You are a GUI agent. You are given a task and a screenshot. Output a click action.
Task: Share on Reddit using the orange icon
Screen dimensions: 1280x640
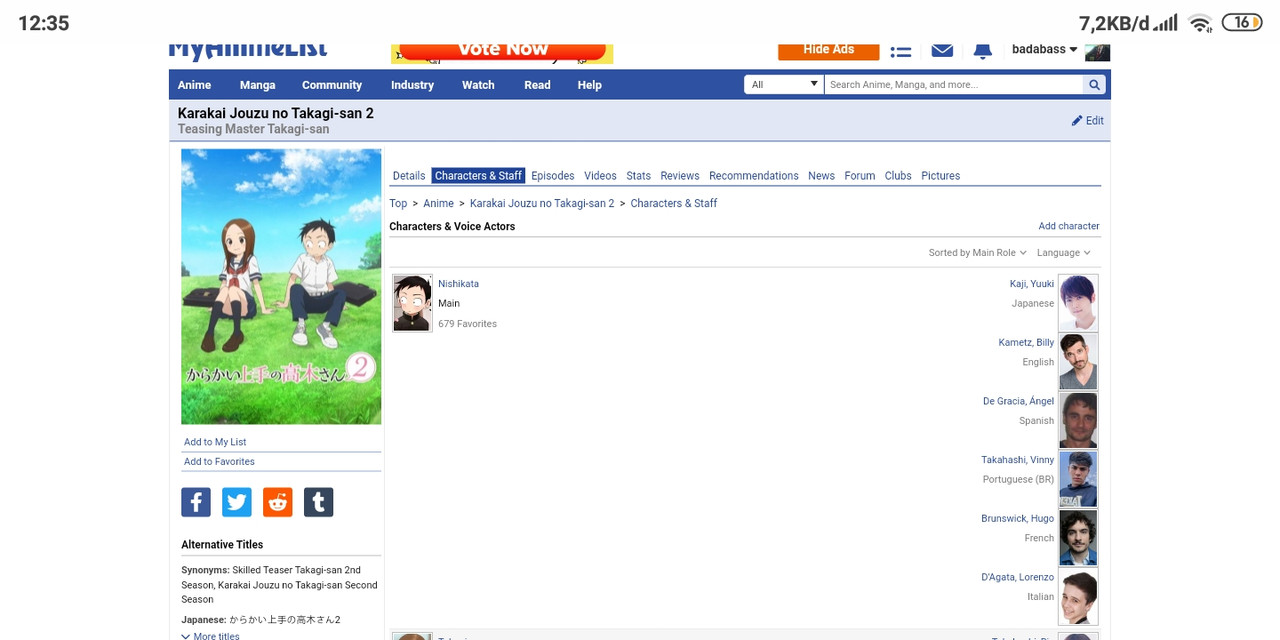(x=278, y=502)
